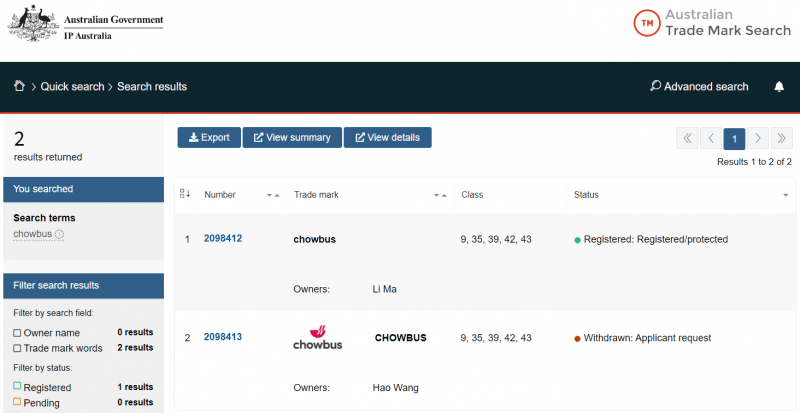Jump to first results page
This screenshot has height=413, width=800.
(687, 138)
